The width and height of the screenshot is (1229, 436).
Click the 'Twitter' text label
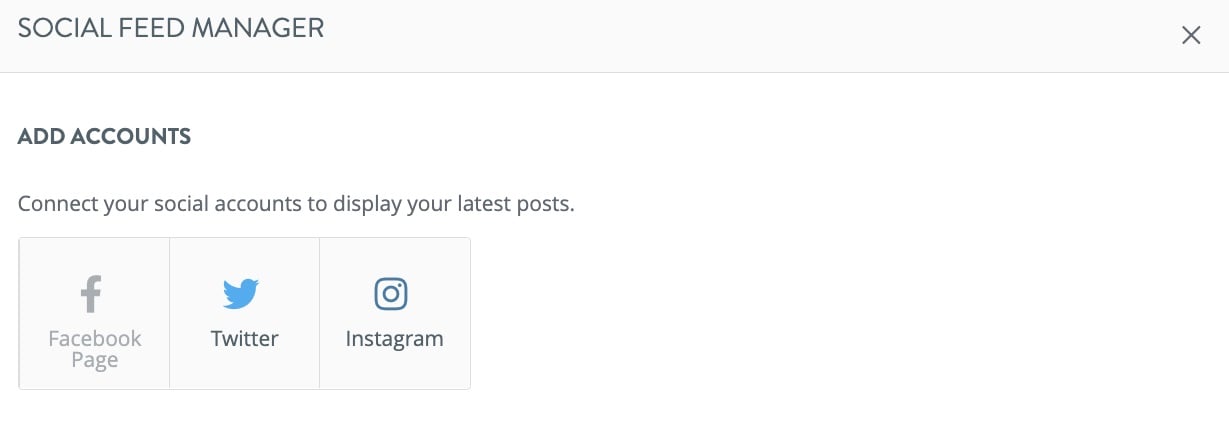point(245,338)
